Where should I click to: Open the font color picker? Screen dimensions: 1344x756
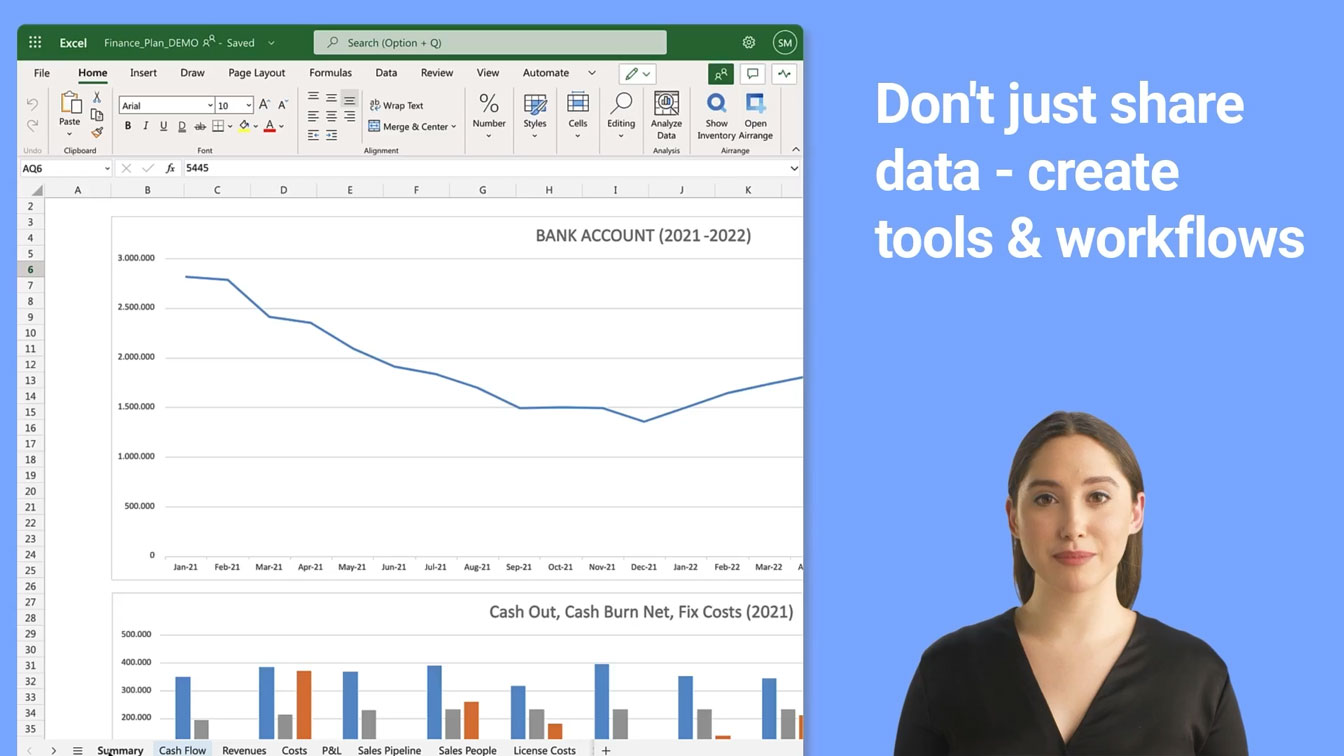(270, 126)
